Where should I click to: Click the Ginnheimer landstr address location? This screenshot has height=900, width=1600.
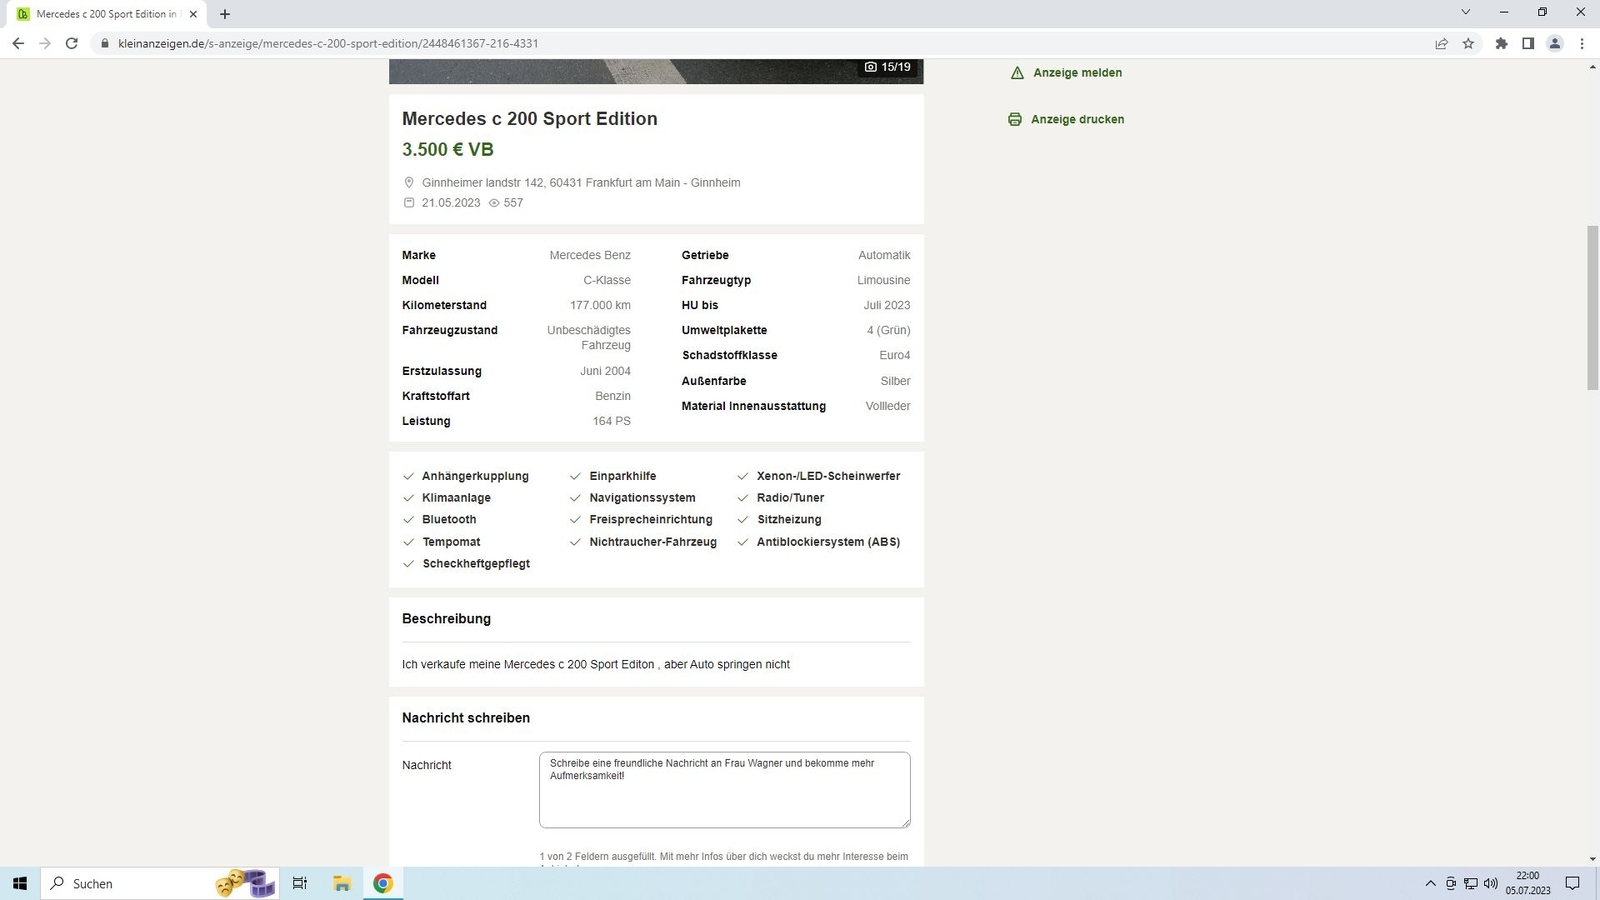(580, 183)
